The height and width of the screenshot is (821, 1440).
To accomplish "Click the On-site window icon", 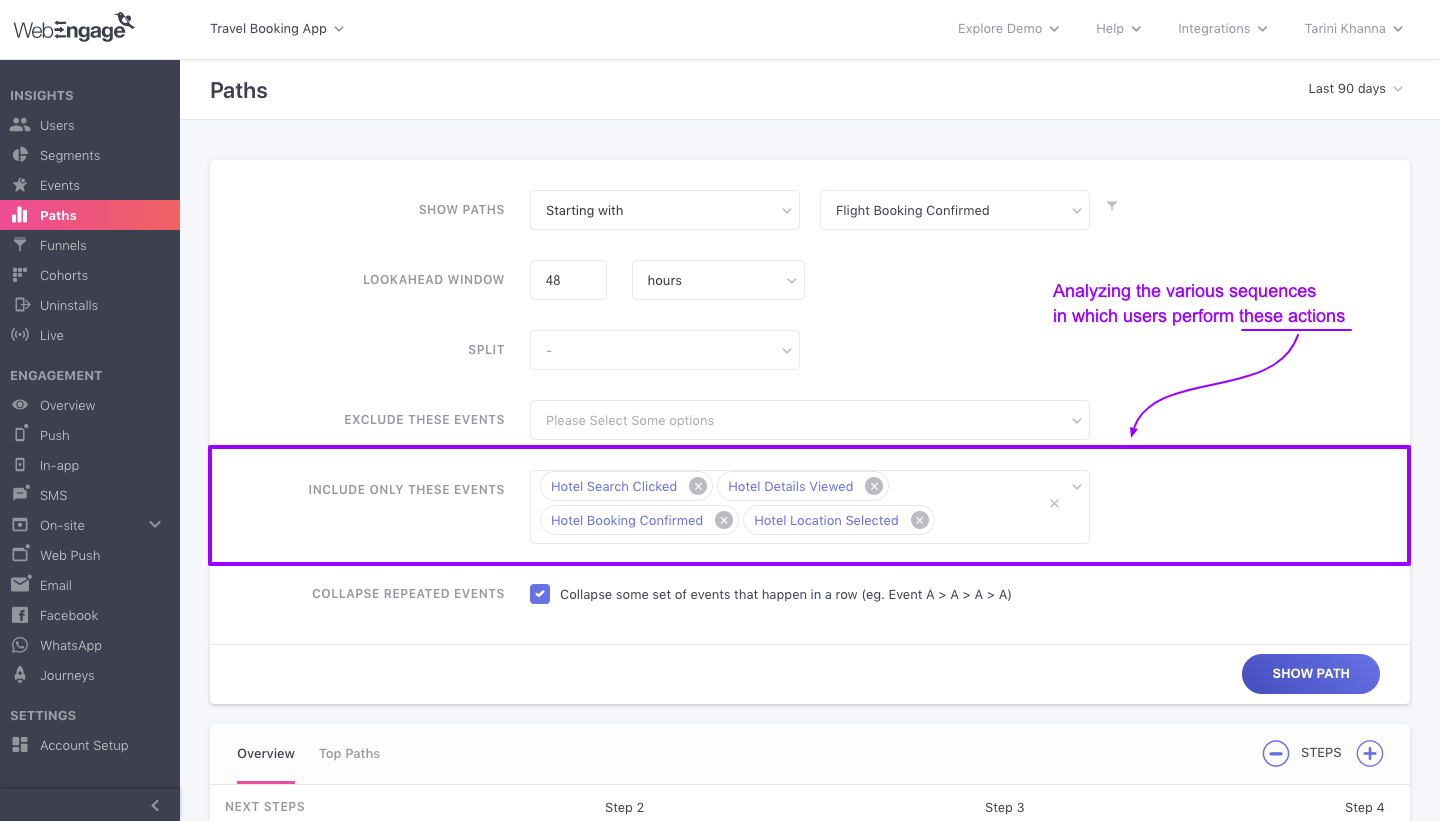I will (20, 525).
